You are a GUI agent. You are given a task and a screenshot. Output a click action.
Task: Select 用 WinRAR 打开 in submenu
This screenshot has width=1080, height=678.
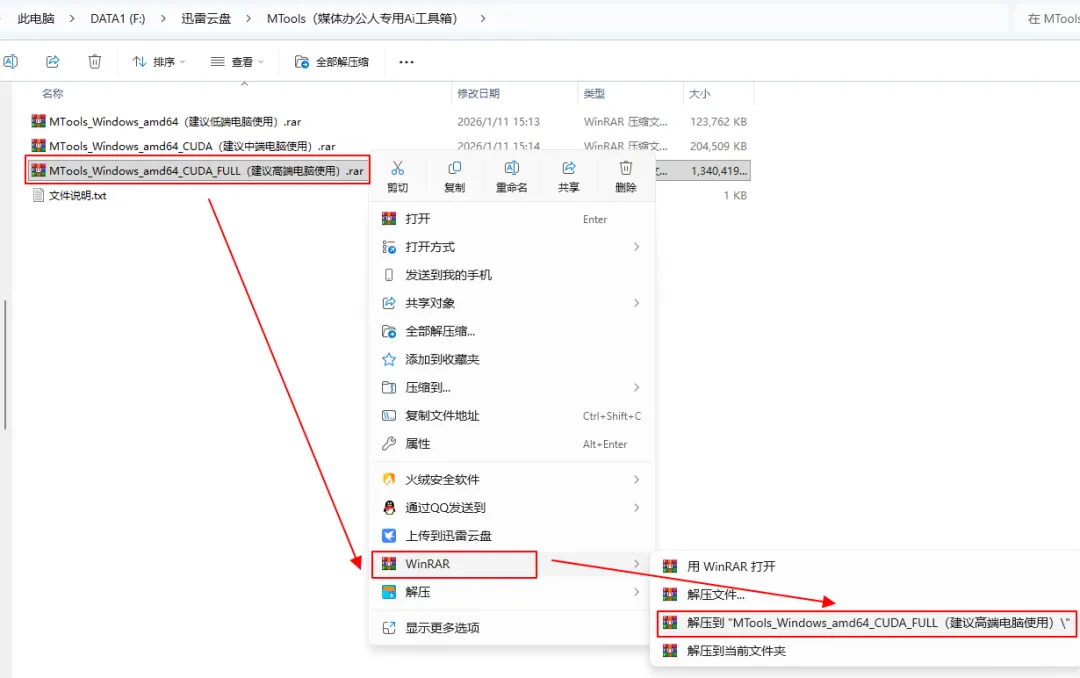(x=865, y=566)
